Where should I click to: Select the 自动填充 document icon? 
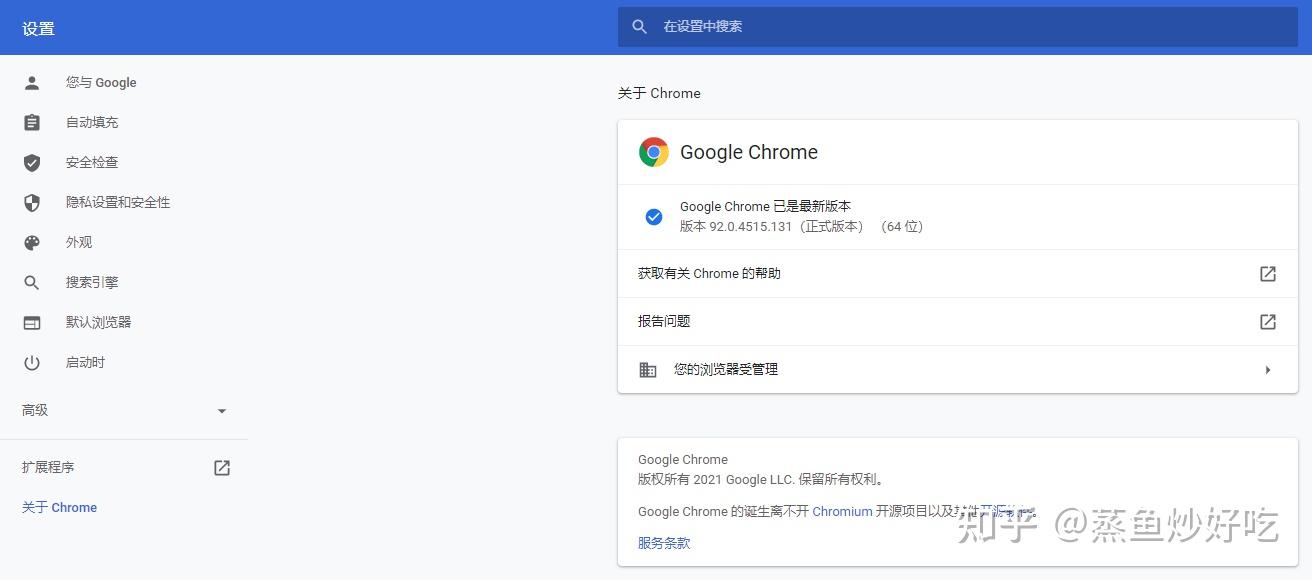pyautogui.click(x=31, y=122)
